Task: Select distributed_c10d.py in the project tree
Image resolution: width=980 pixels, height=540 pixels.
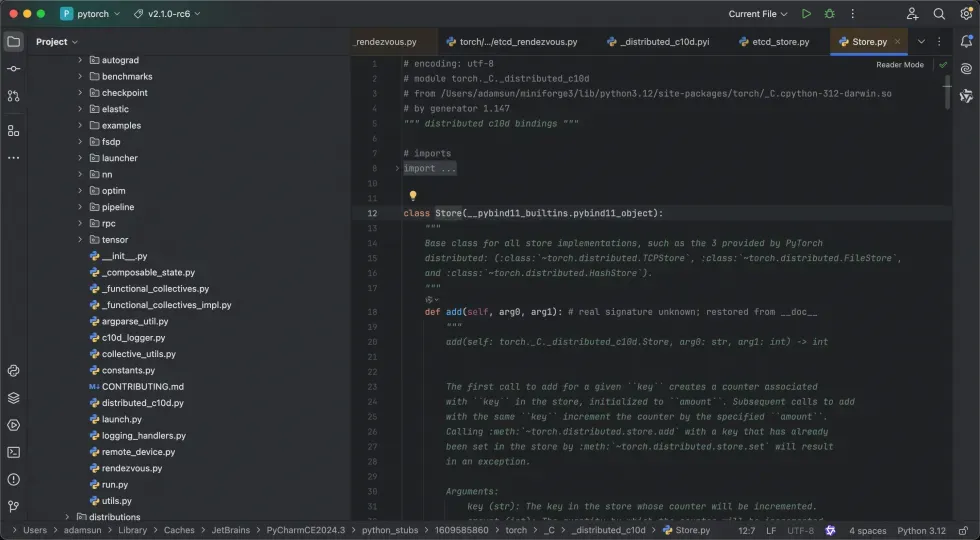Action: (x=142, y=403)
